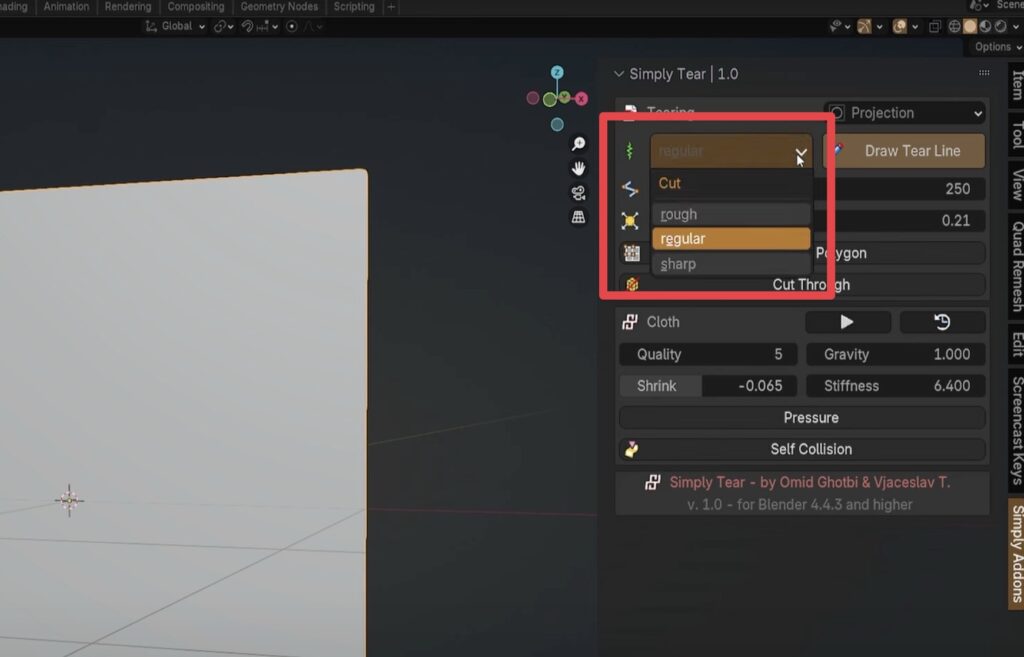Viewport: 1024px width, 657px height.
Task: Close the open tear style dropdown field
Action: [731, 151]
